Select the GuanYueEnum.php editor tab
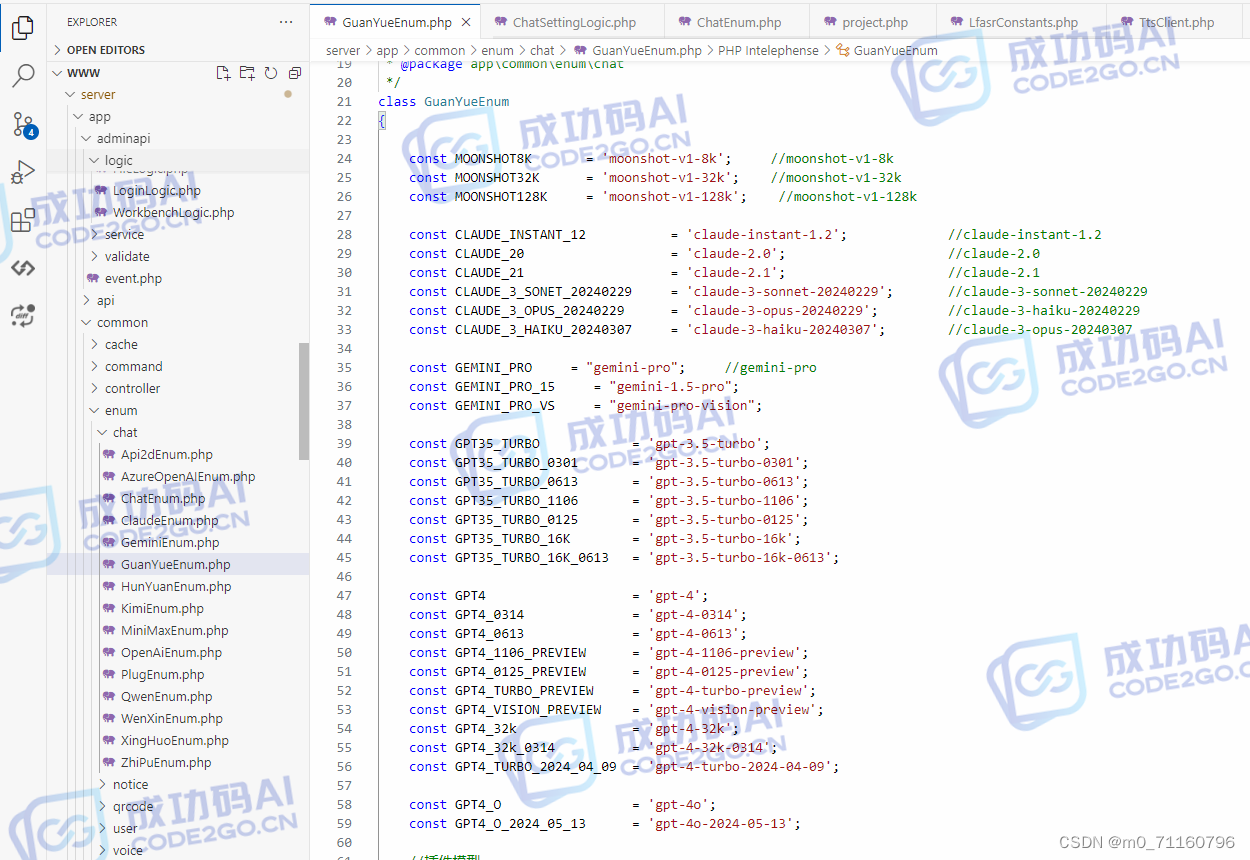Image resolution: width=1250 pixels, height=860 pixels. (x=396, y=22)
